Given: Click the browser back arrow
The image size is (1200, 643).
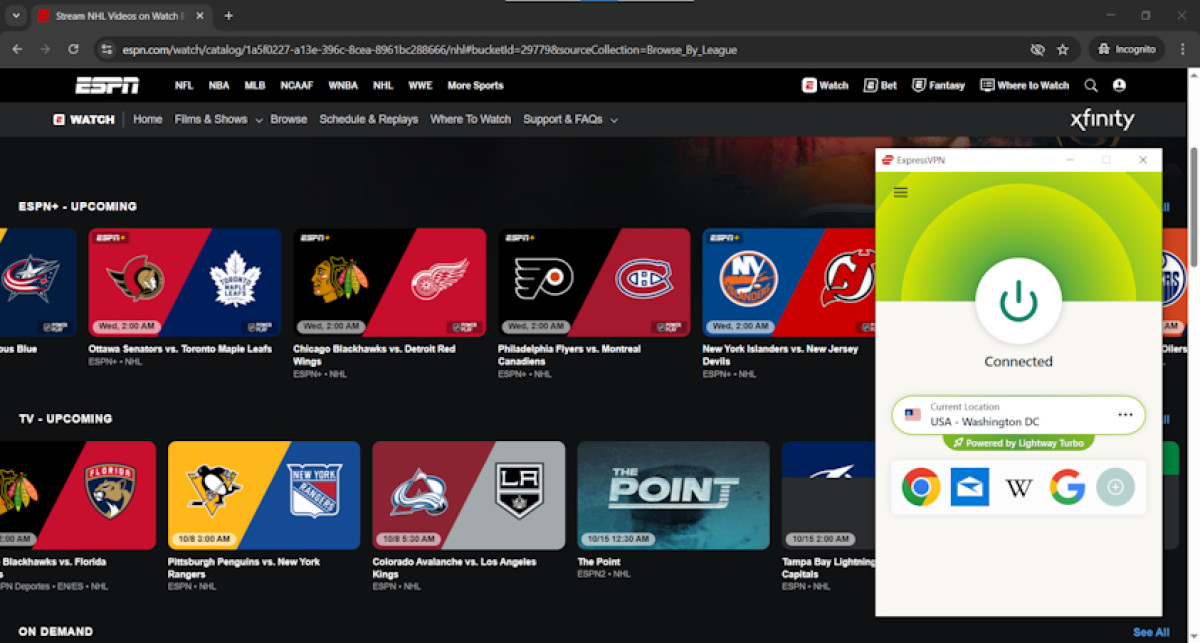Looking at the screenshot, I should (17, 49).
